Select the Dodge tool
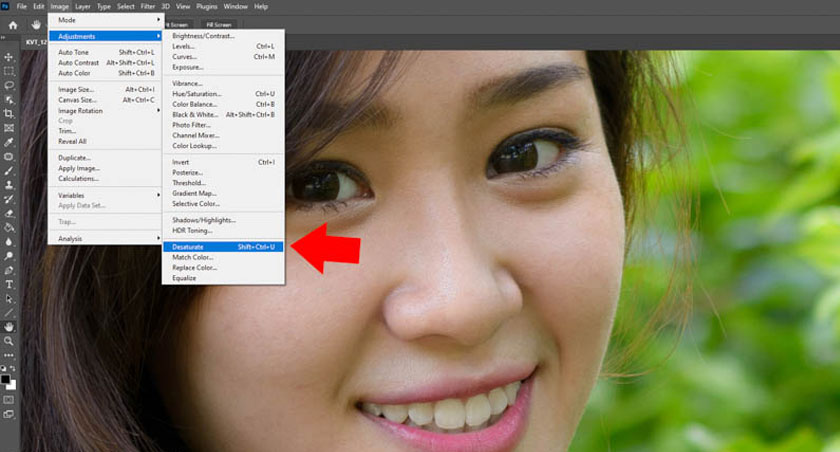 9,256
